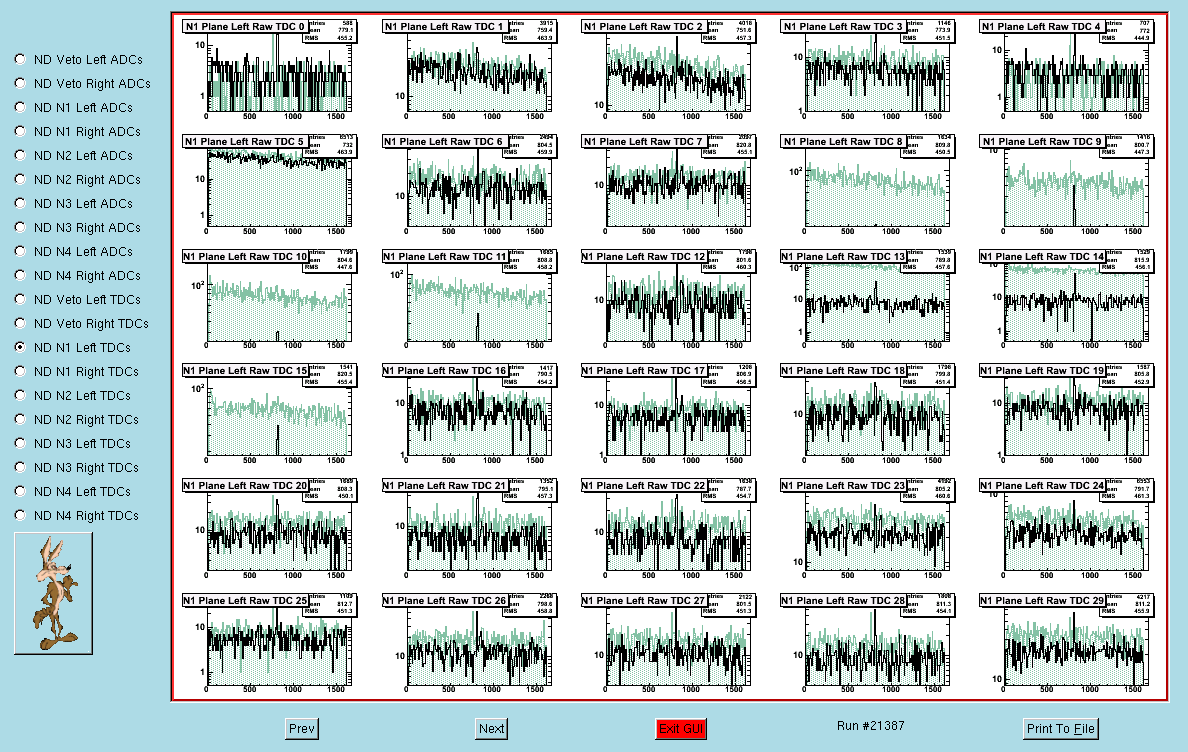Screen dimensions: 1188x752
Task: Click the title label N1 Plane Left Raw TDC 12
Action: pyautogui.click(x=644, y=257)
